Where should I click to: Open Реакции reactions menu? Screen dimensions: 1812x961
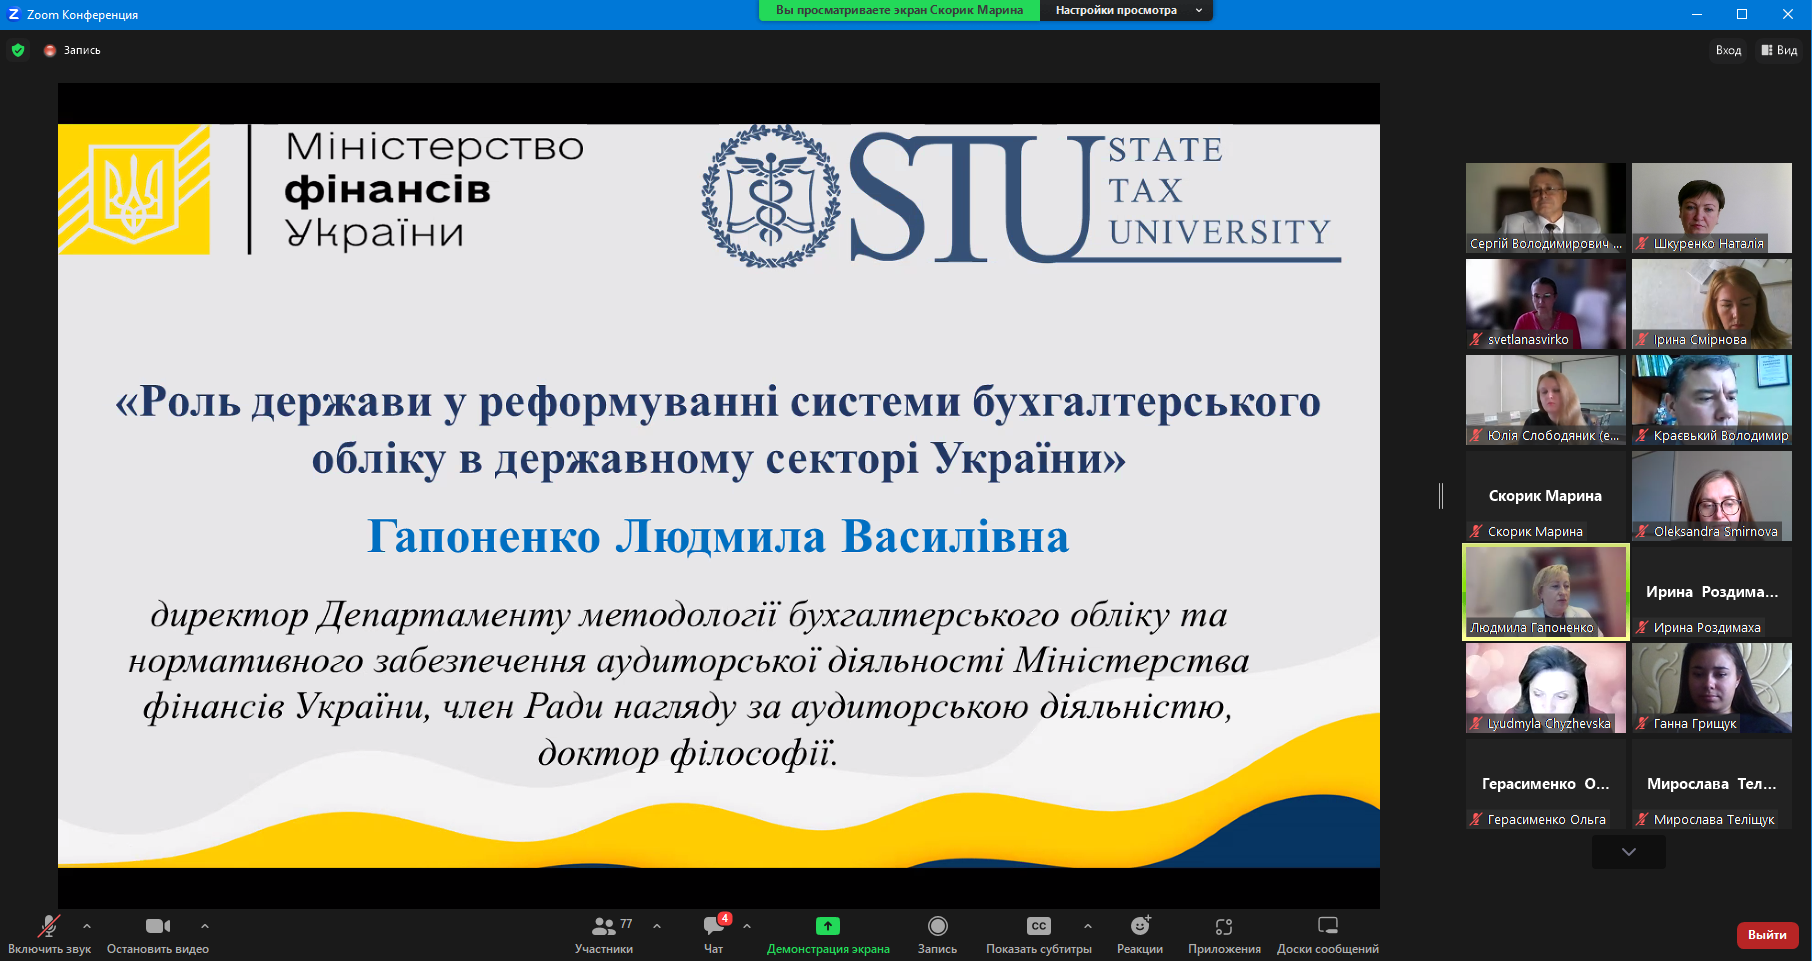pyautogui.click(x=1140, y=935)
